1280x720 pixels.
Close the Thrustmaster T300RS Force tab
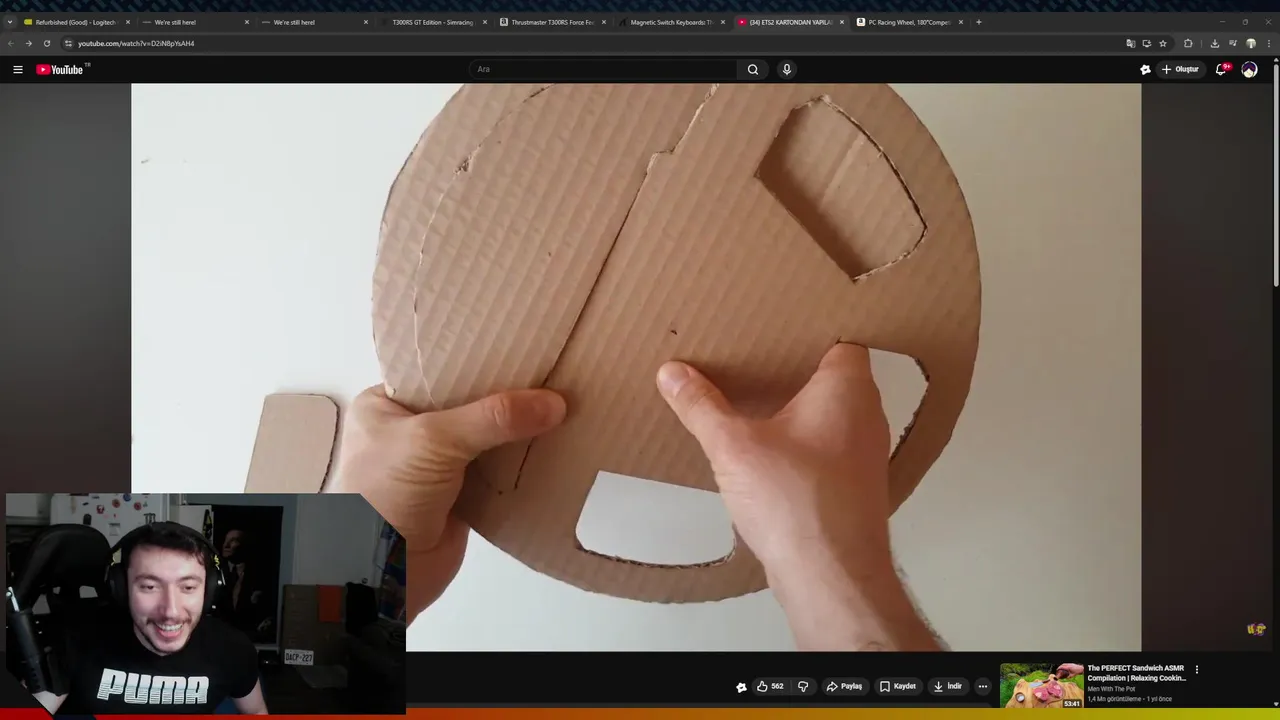click(x=604, y=22)
